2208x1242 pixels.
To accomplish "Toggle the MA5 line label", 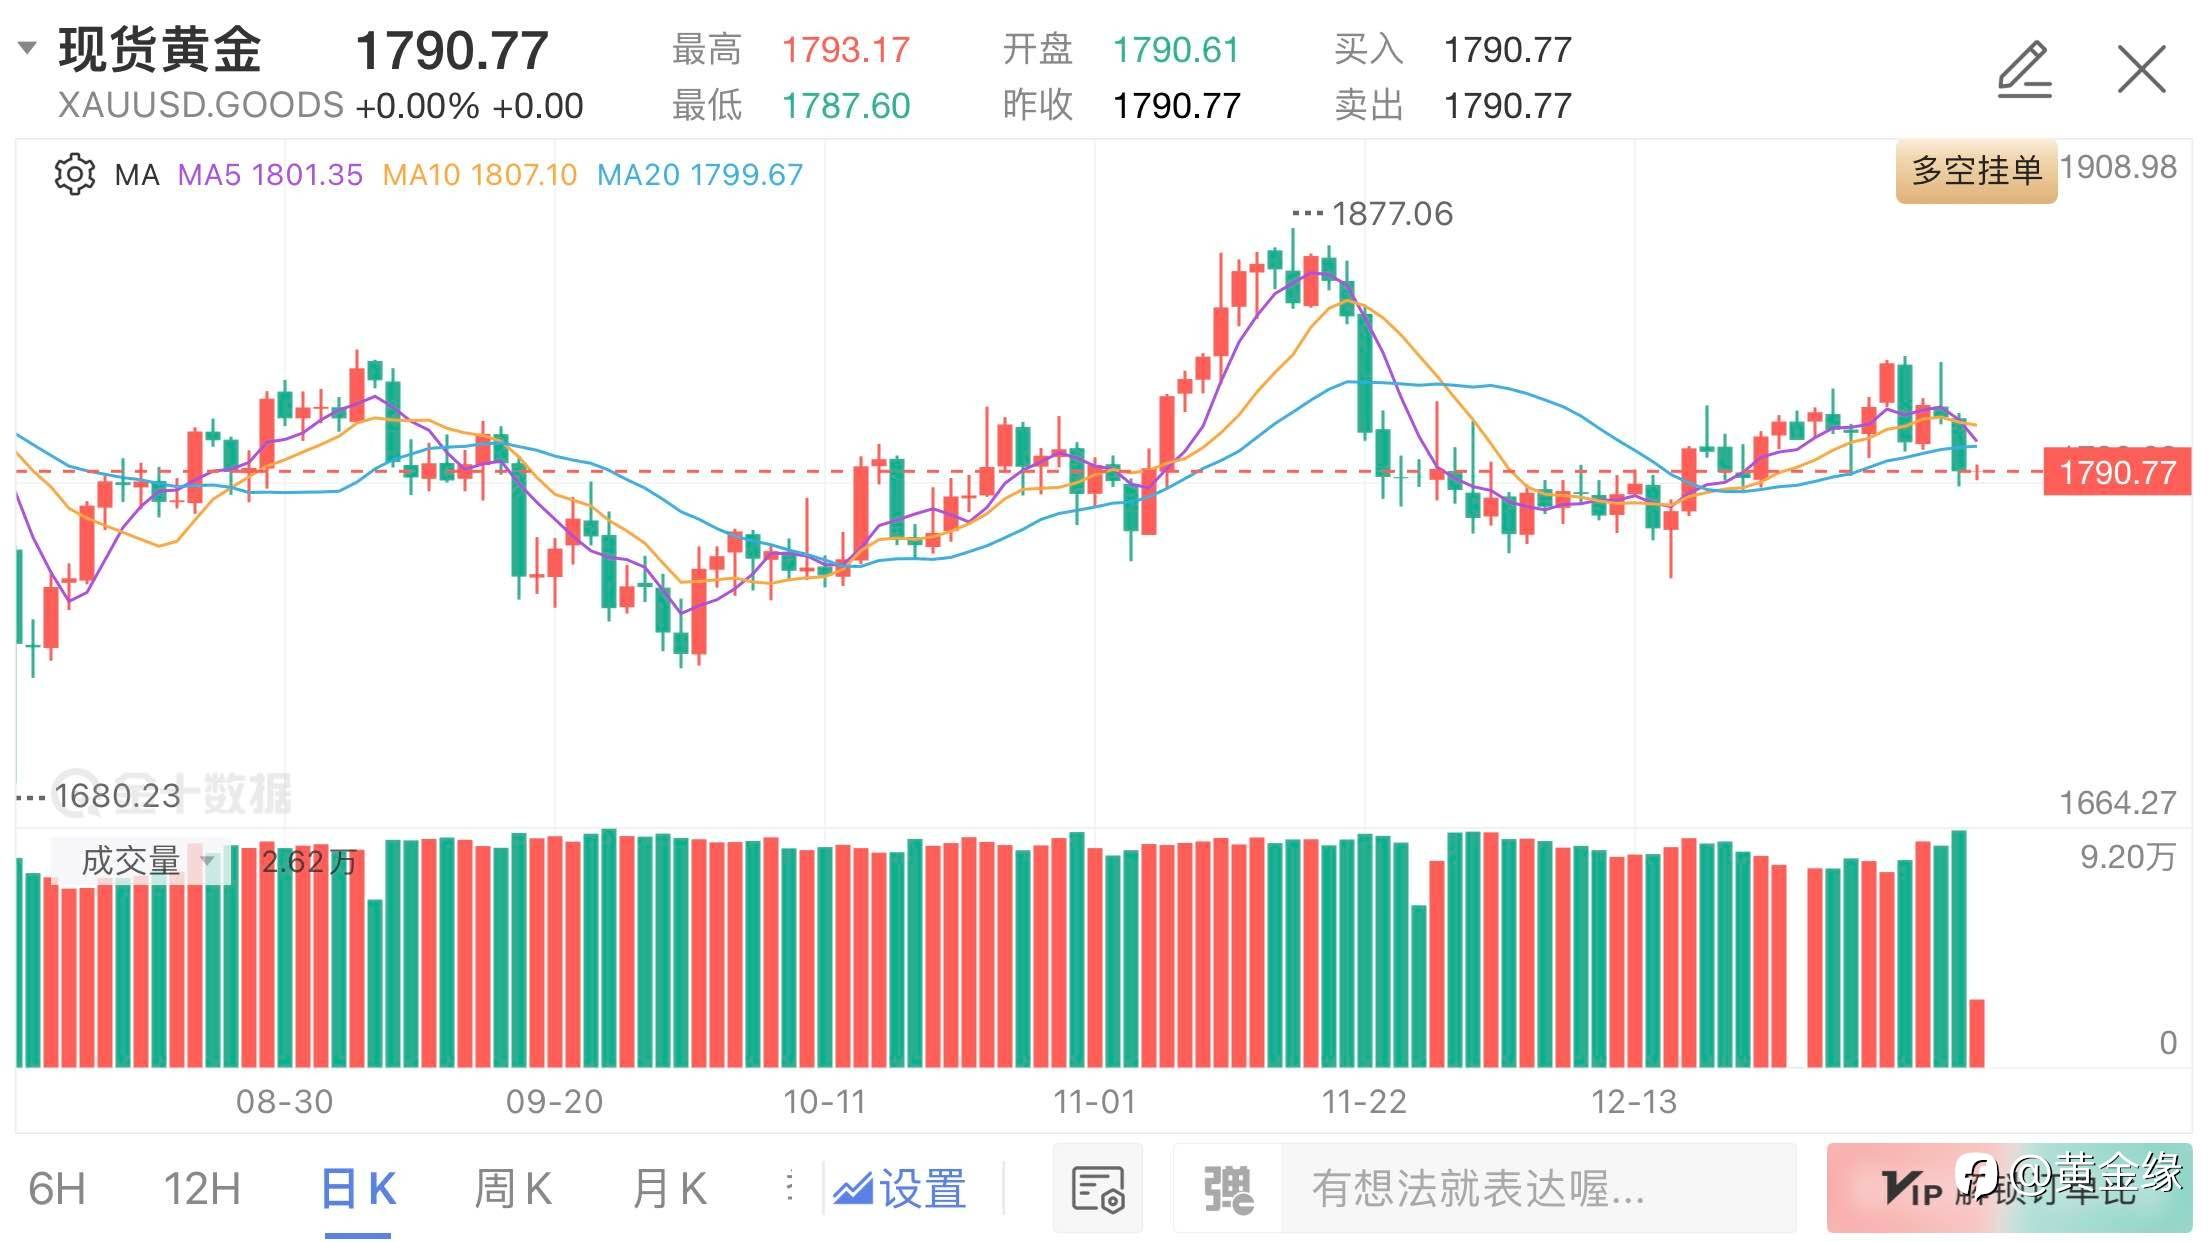I will click(270, 175).
